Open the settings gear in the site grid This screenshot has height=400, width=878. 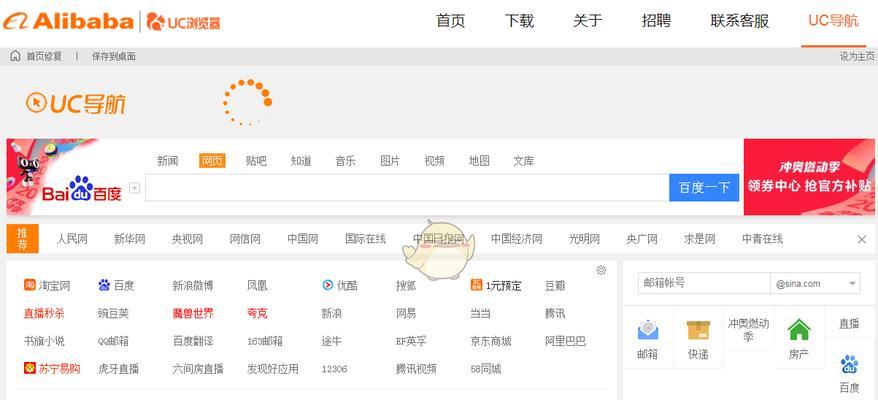[601, 271]
